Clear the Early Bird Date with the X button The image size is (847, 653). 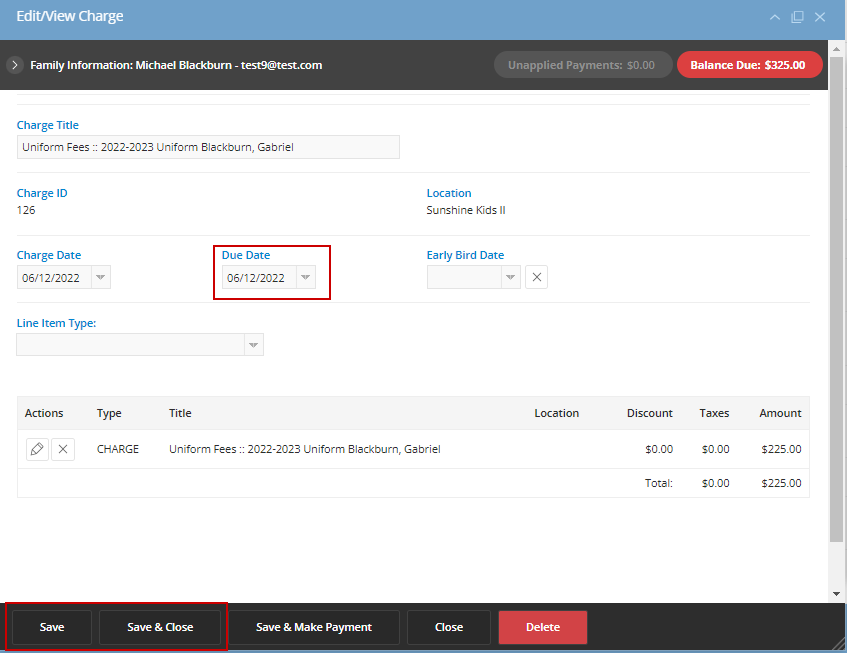click(536, 277)
